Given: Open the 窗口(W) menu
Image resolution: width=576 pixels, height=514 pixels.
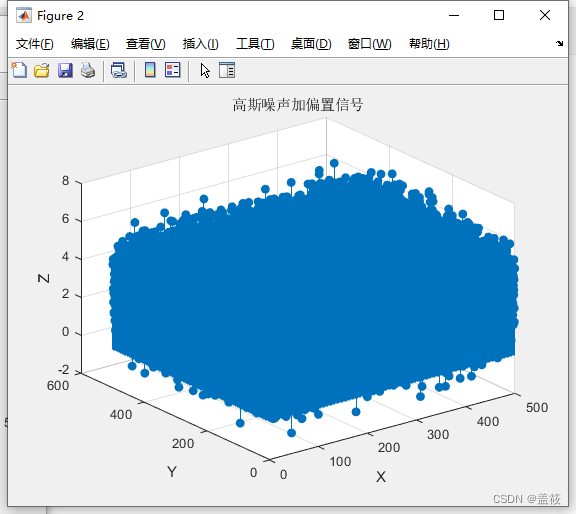Looking at the screenshot, I should [370, 44].
